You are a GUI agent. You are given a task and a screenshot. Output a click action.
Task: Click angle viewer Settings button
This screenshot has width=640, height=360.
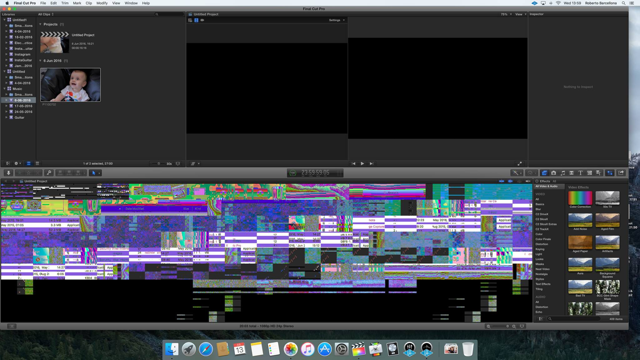pos(336,20)
